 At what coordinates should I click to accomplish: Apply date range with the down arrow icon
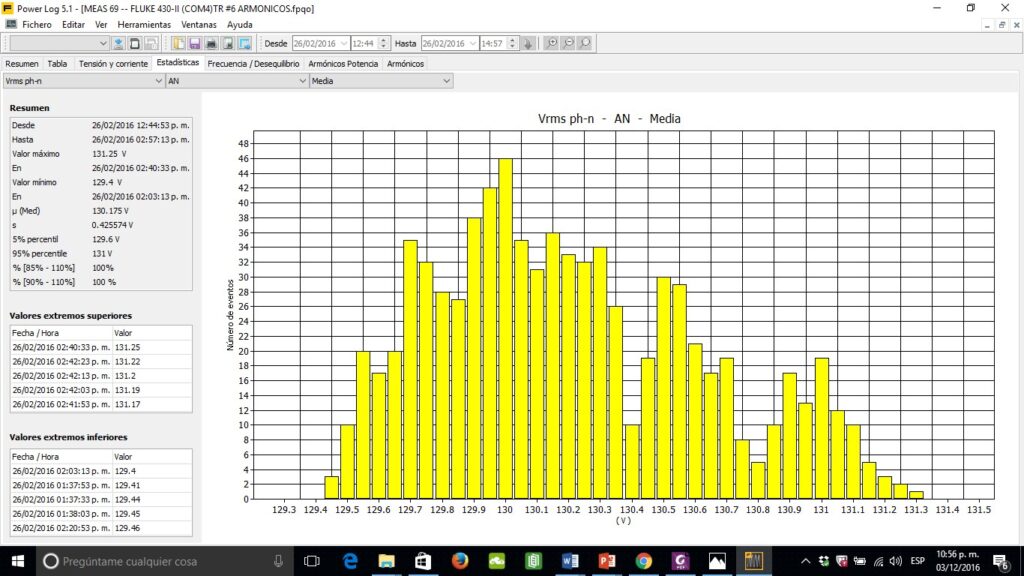(x=528, y=43)
